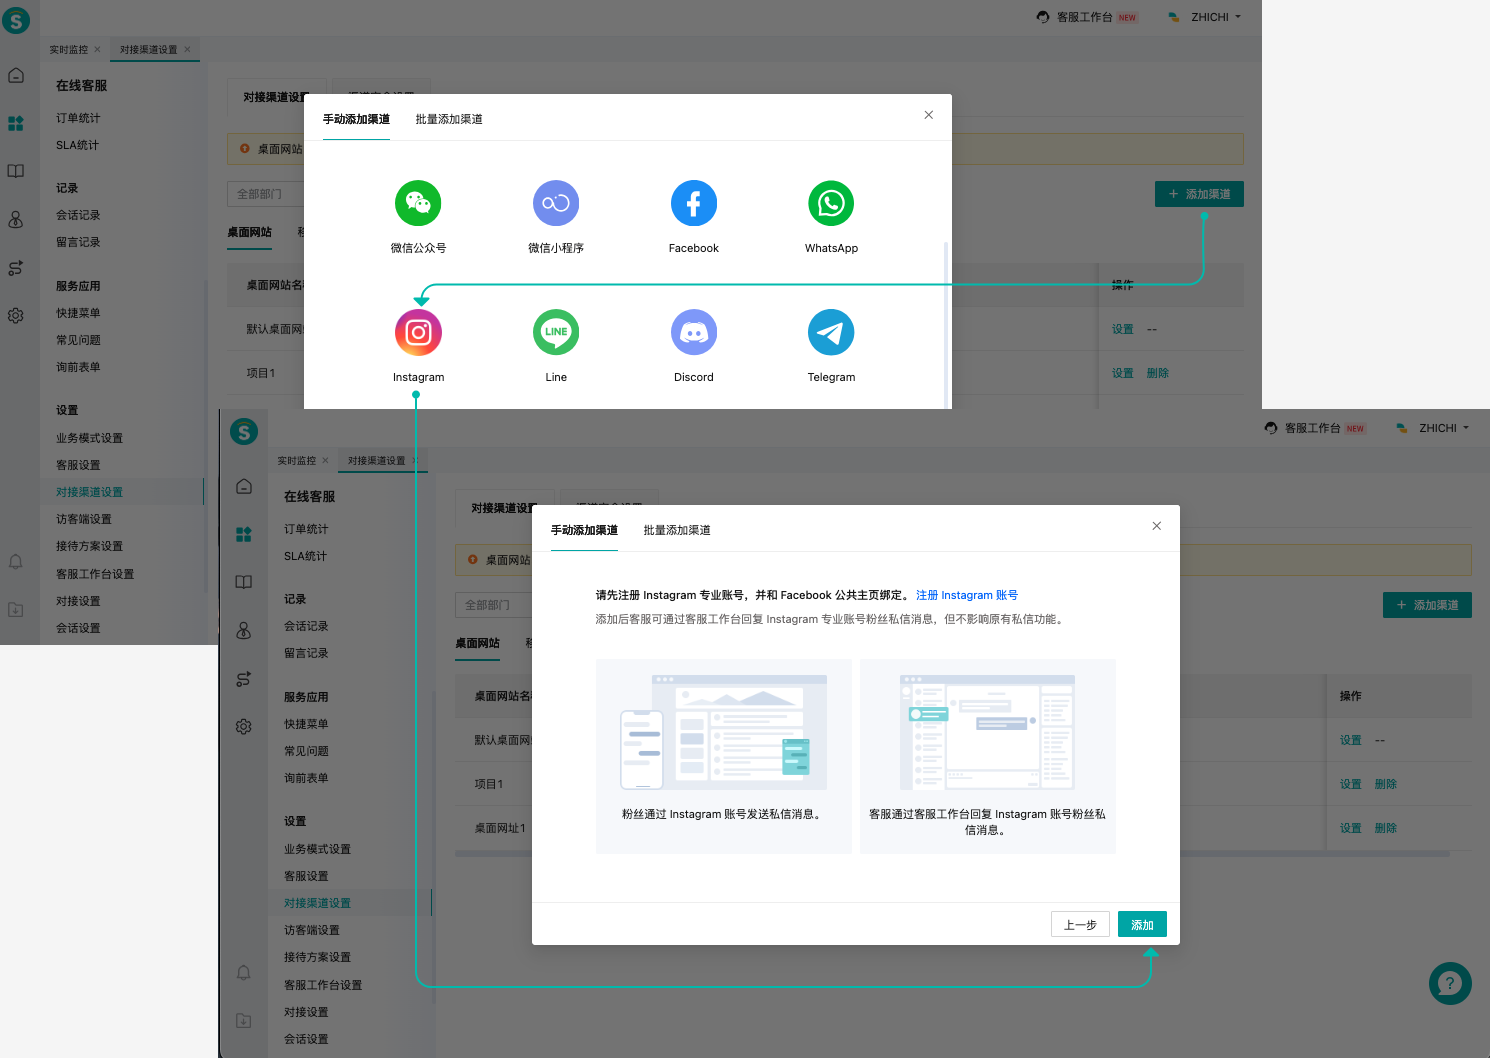Open SLA统计 in lower window menu

pyautogui.click(x=305, y=556)
